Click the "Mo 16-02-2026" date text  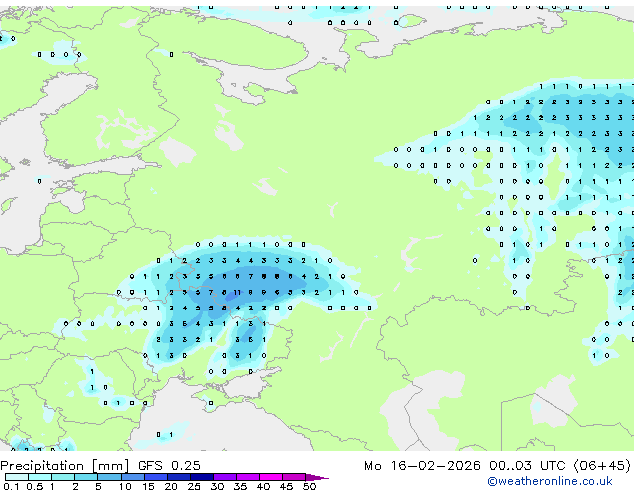point(422,466)
